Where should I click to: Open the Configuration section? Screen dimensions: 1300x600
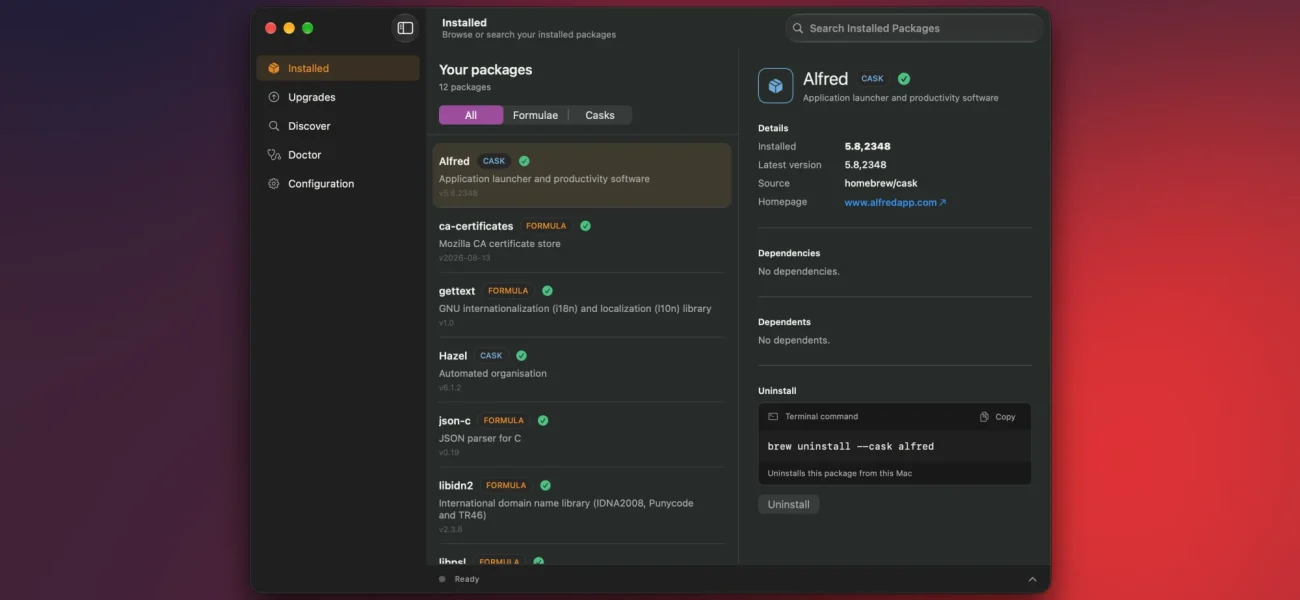point(338,184)
